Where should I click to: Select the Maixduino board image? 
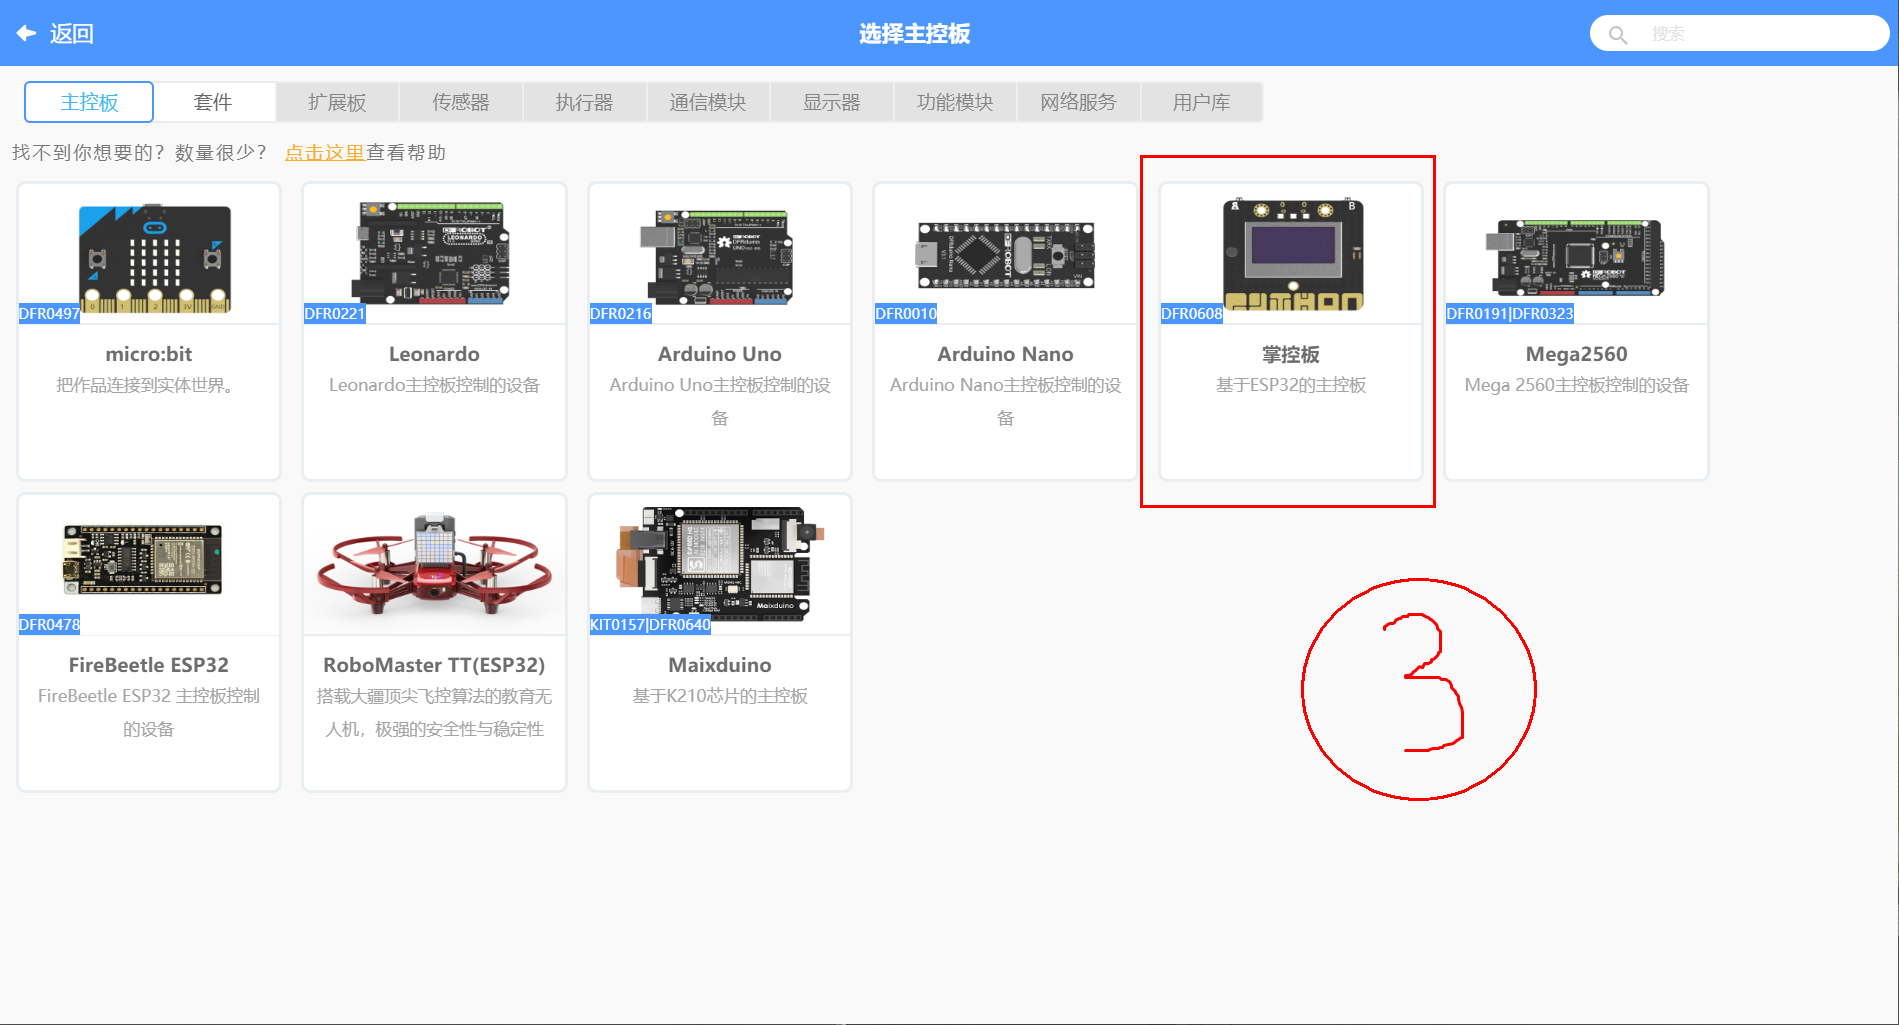point(720,563)
